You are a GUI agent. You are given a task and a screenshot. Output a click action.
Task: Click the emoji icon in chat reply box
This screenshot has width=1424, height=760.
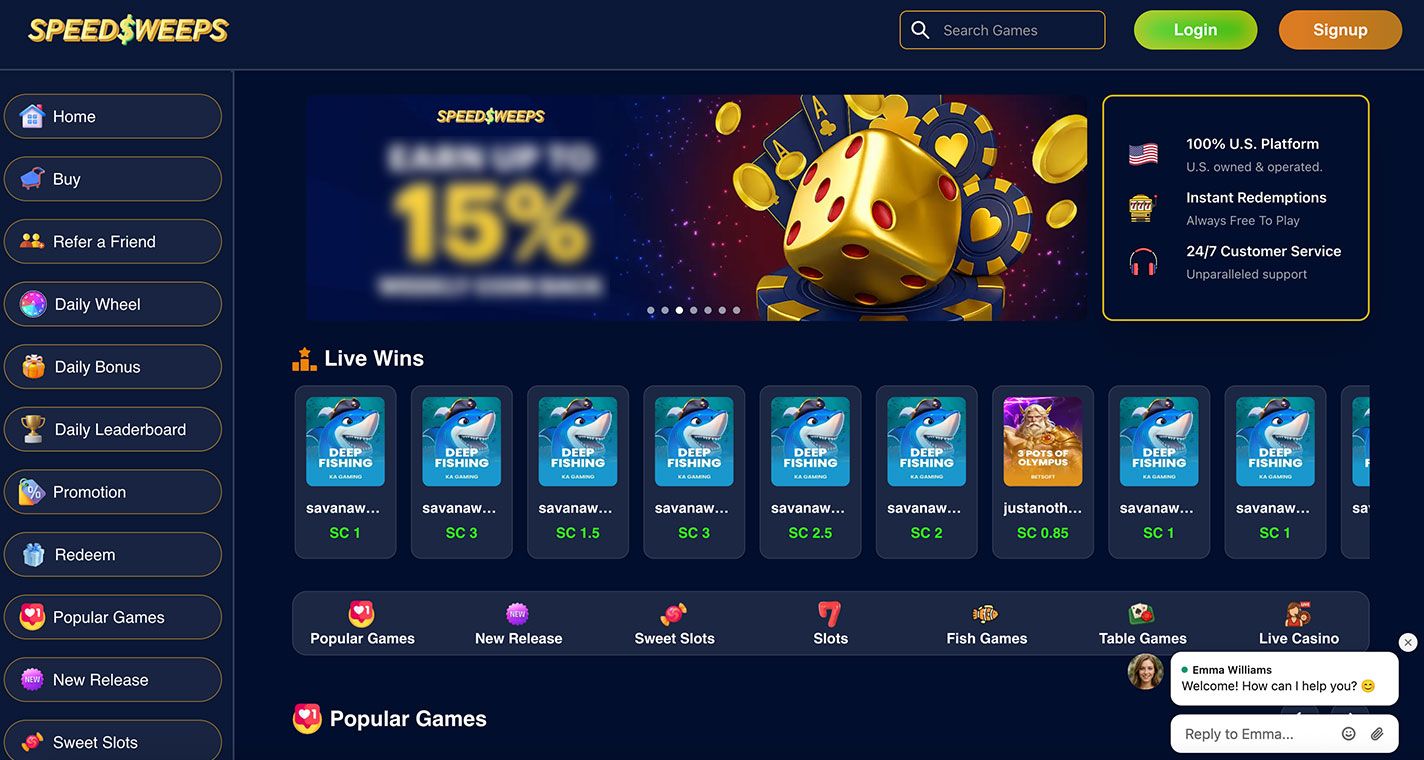(x=1348, y=734)
